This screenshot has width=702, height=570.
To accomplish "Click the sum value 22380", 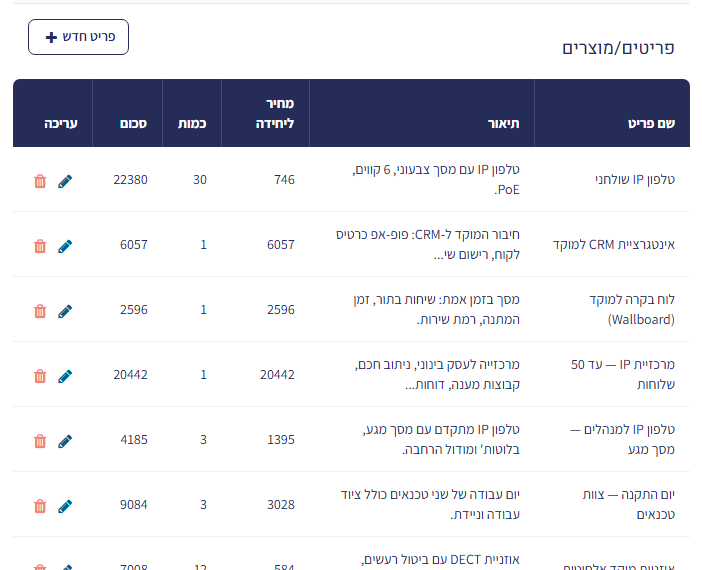I will (x=130, y=180).
